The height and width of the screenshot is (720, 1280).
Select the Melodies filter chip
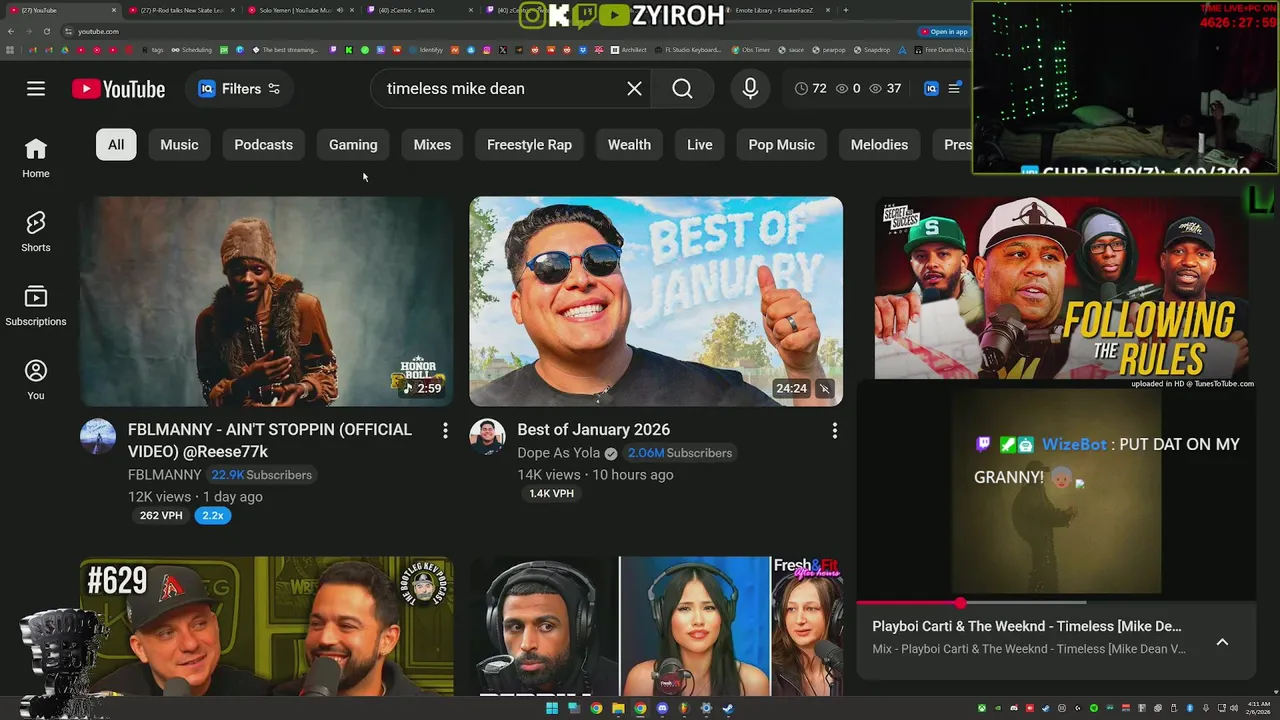tap(879, 145)
